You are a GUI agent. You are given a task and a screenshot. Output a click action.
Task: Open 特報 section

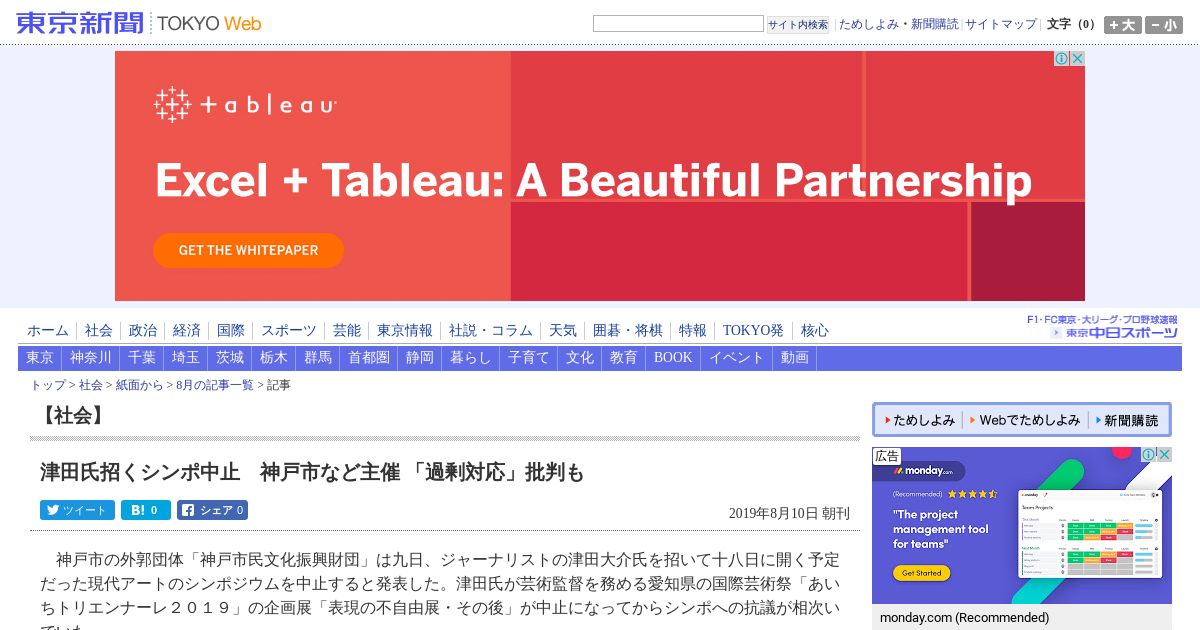[x=693, y=330]
